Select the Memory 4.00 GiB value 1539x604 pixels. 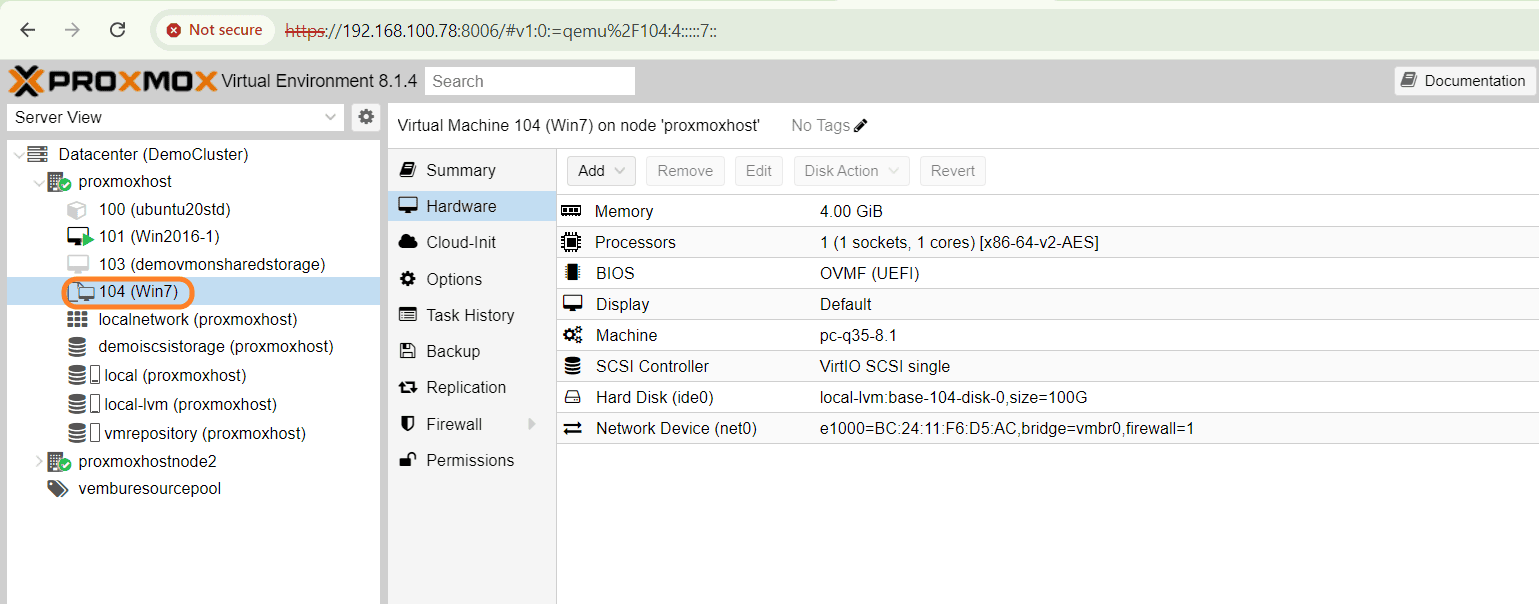(851, 211)
